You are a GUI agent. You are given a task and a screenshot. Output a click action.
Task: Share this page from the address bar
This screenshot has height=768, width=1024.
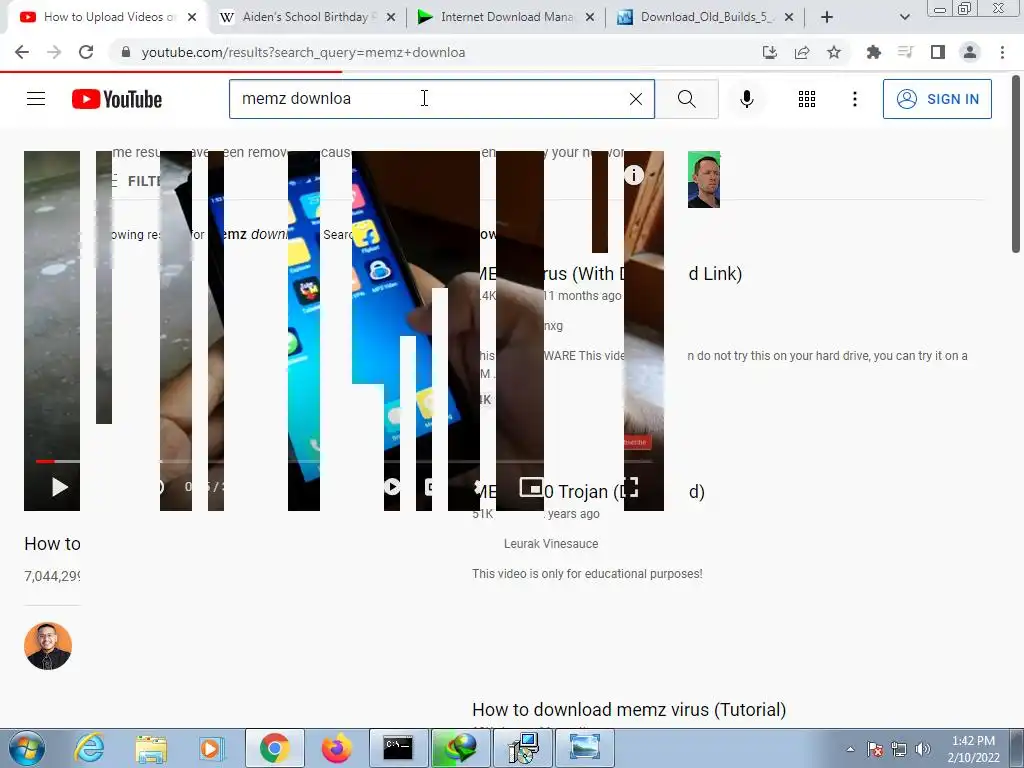(802, 52)
